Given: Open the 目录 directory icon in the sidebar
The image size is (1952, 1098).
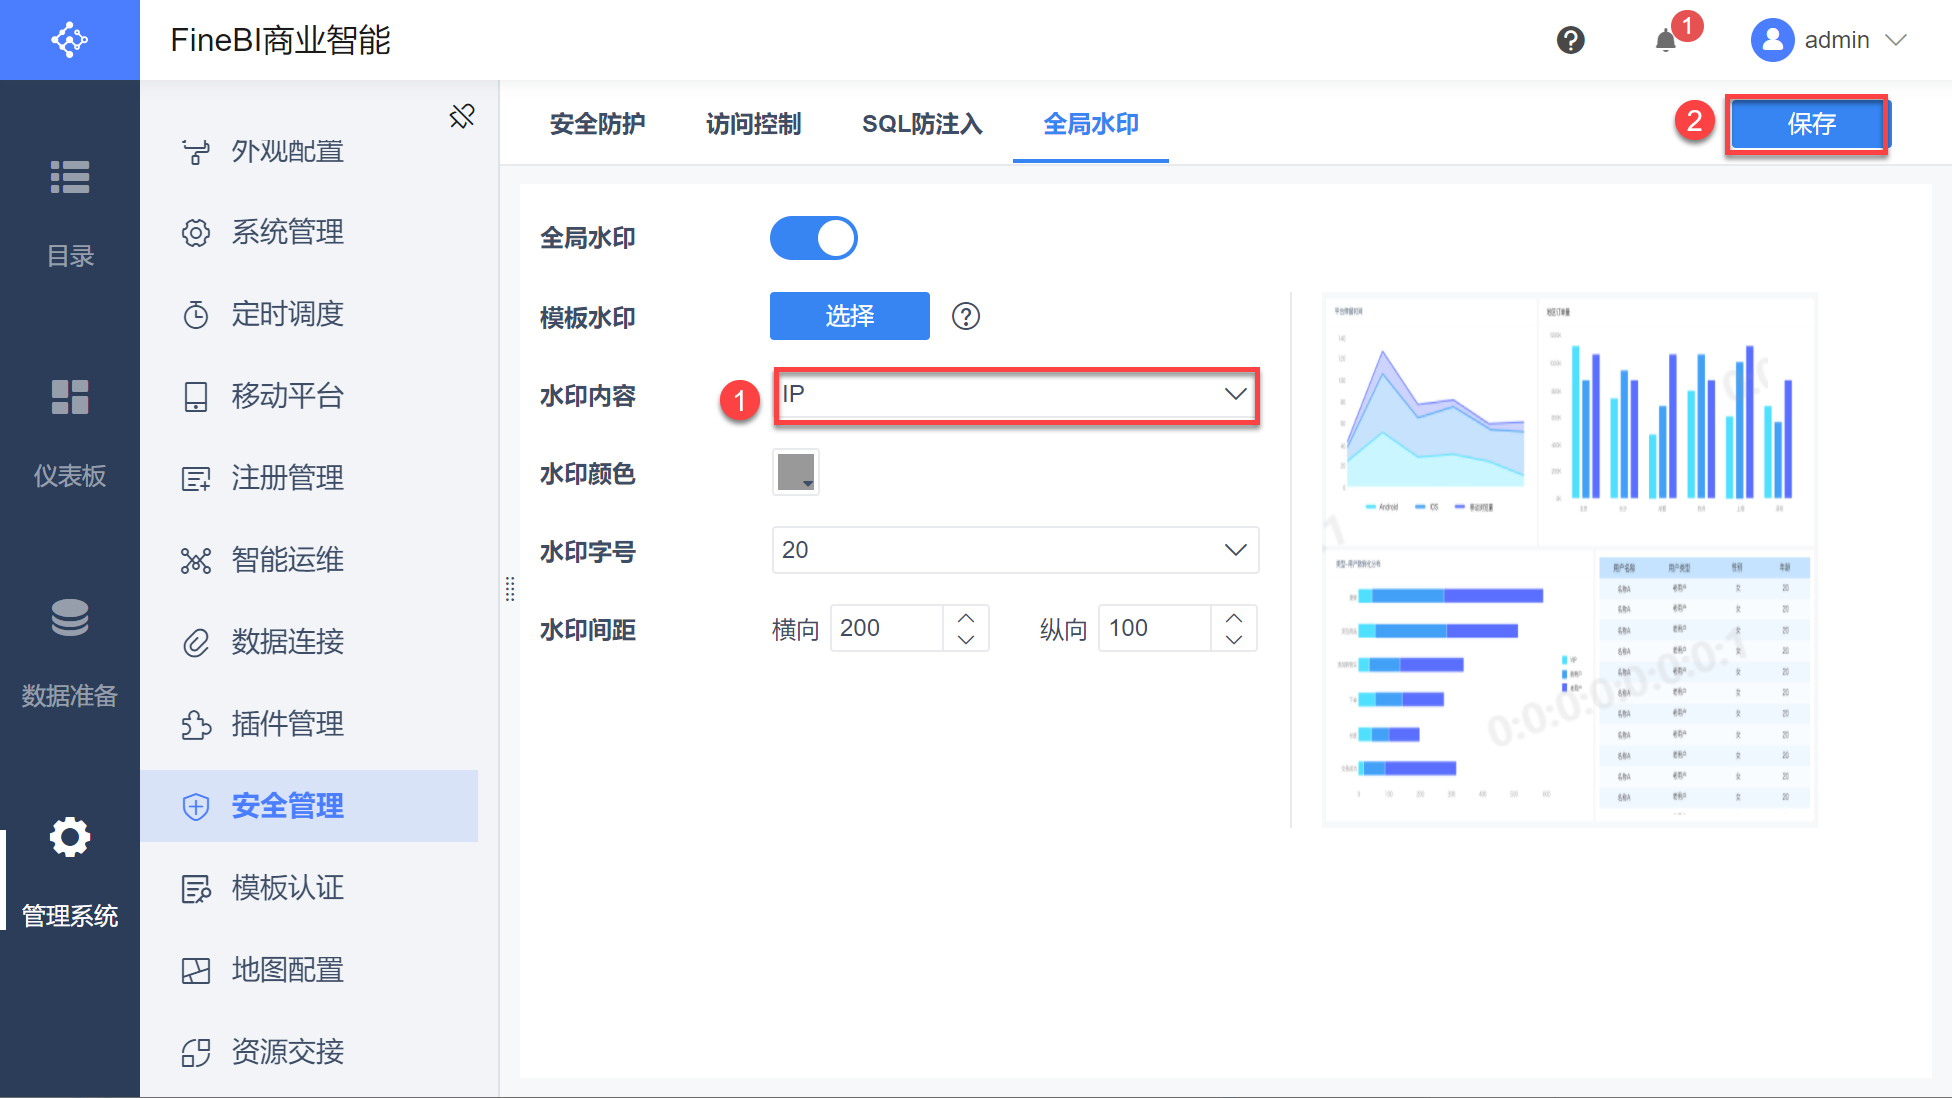Looking at the screenshot, I should pyautogui.click(x=70, y=178).
